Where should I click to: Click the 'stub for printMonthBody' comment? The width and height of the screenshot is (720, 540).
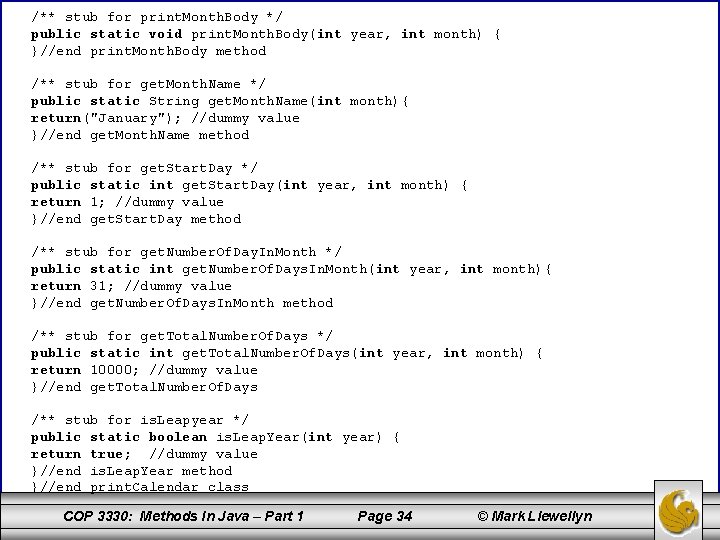[157, 17]
